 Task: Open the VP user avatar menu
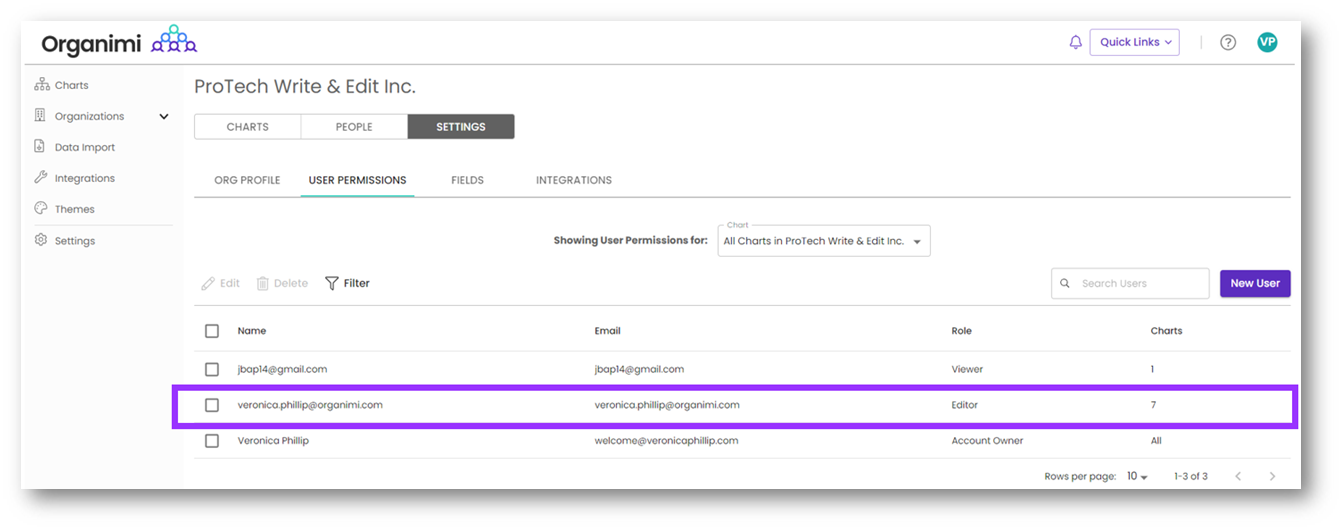tap(1267, 42)
